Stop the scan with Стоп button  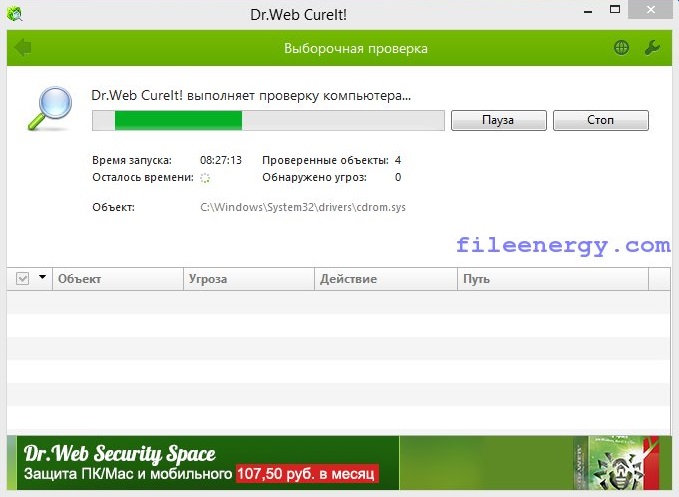pos(601,120)
